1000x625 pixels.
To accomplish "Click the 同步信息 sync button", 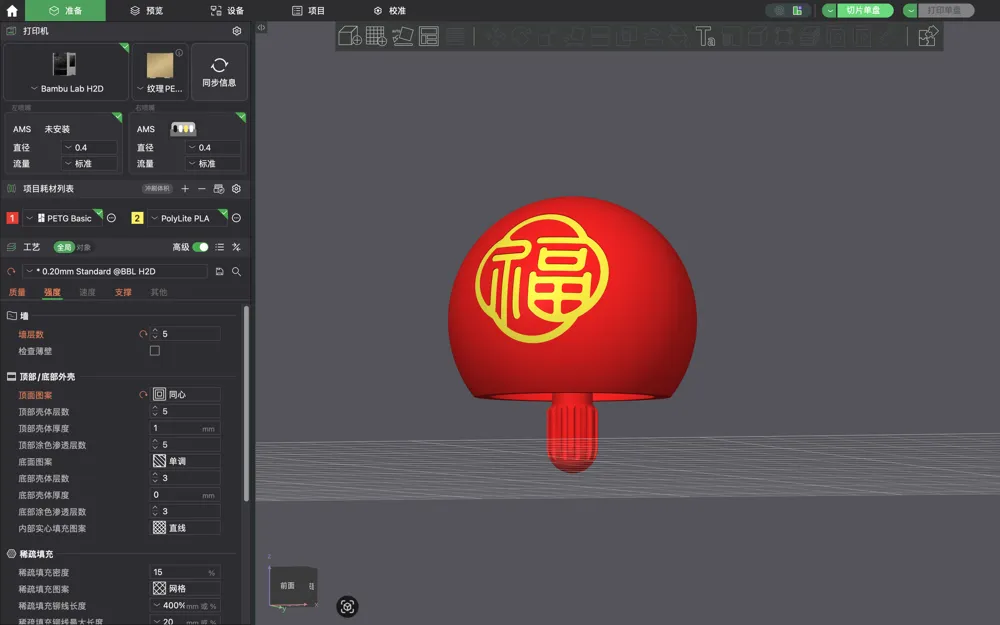I will click(219, 71).
